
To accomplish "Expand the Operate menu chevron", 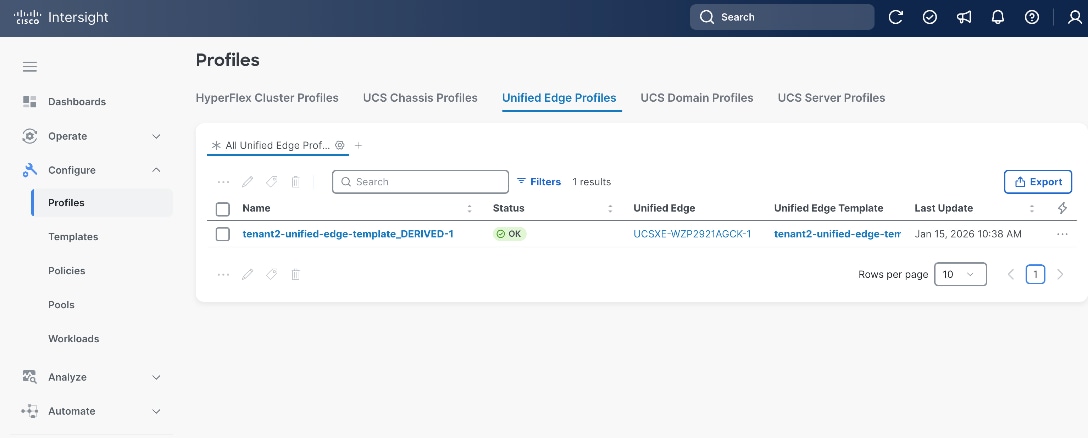I will 156,136.
